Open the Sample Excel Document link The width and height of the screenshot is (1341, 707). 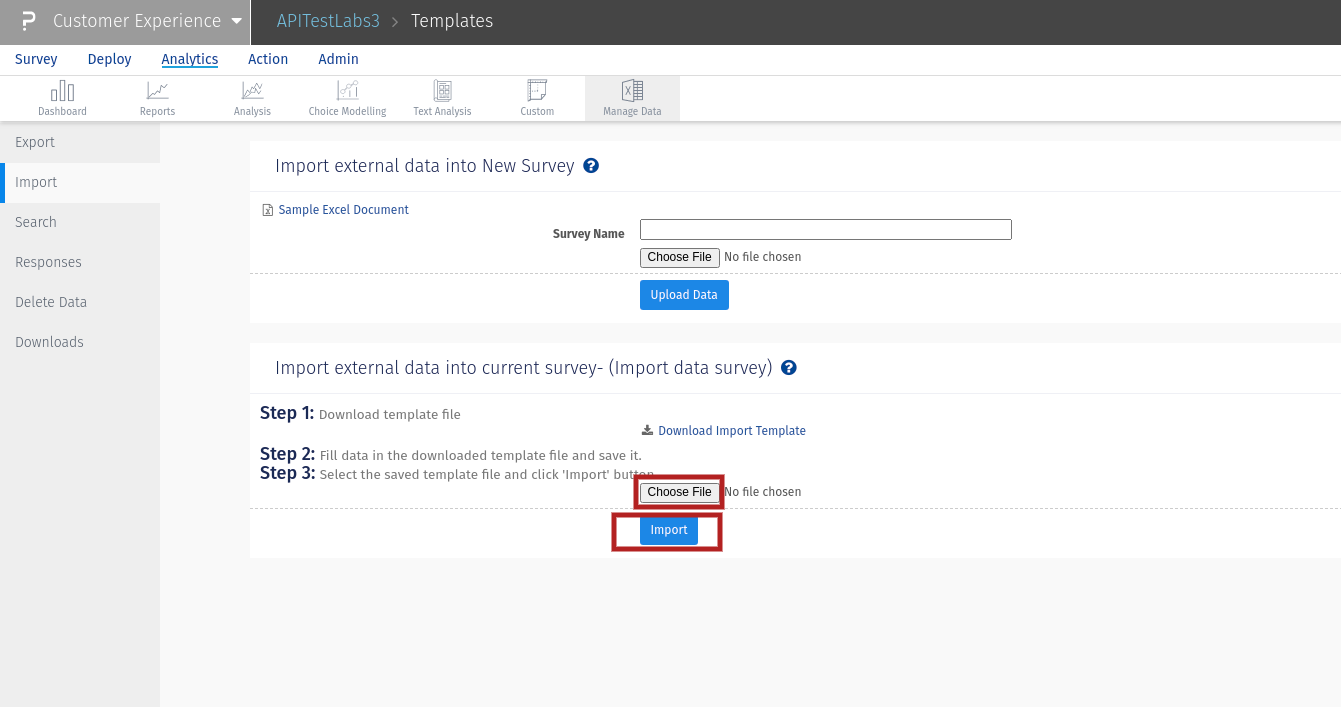(x=343, y=210)
